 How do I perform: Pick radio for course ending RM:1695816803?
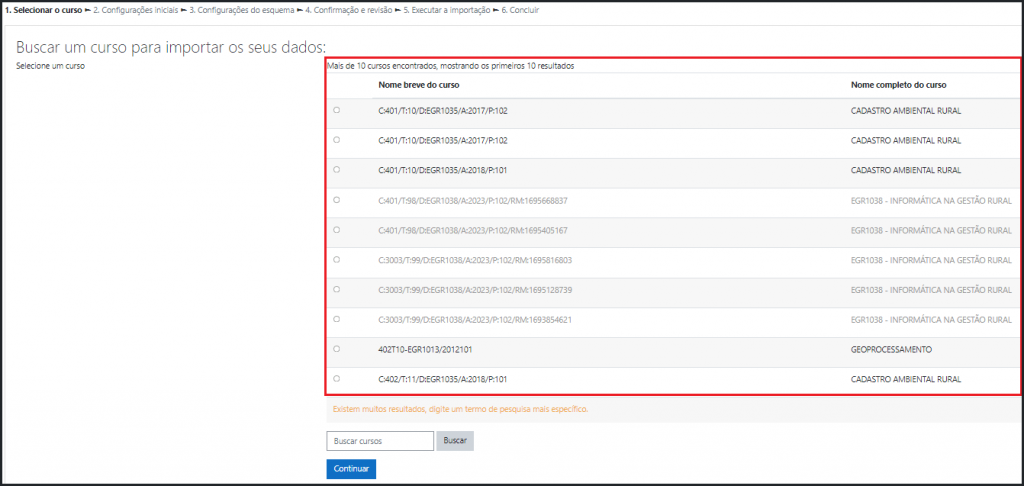(x=336, y=260)
